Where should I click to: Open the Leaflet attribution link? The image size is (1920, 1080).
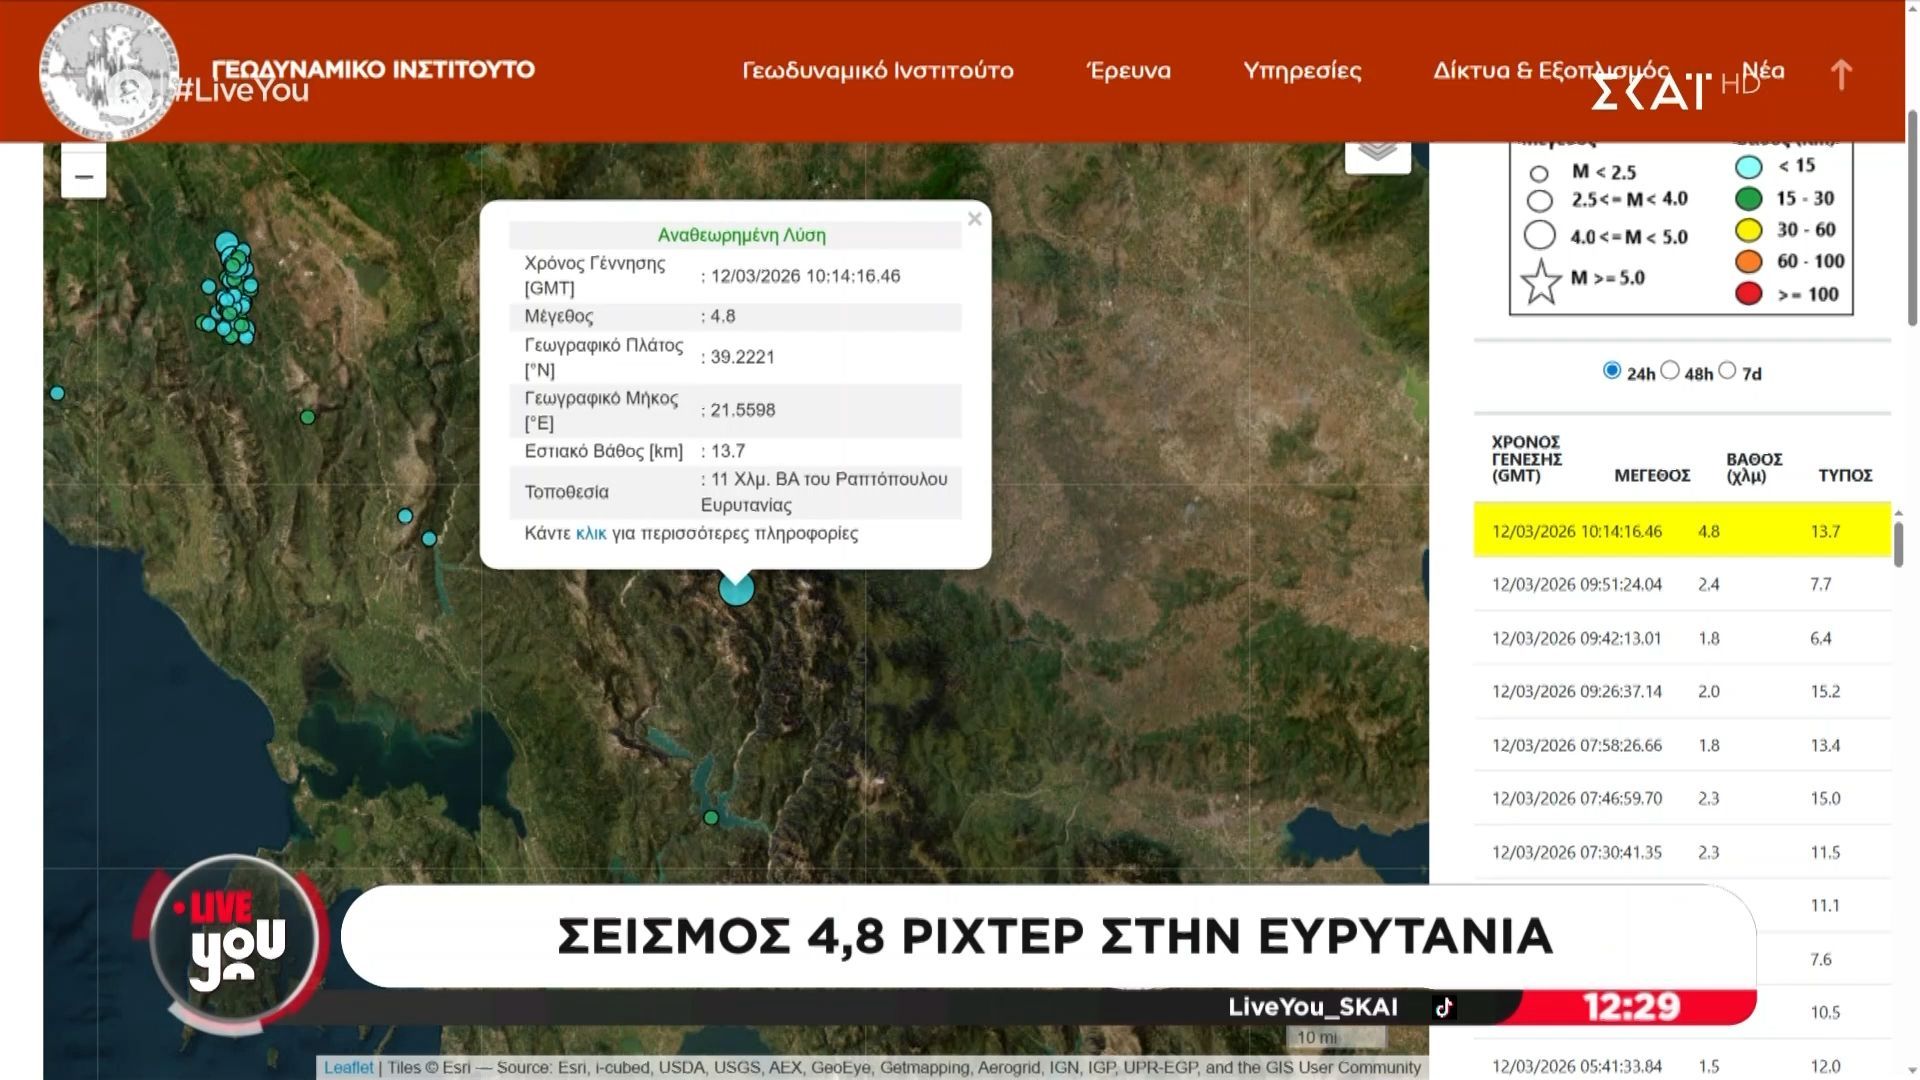click(x=348, y=1067)
